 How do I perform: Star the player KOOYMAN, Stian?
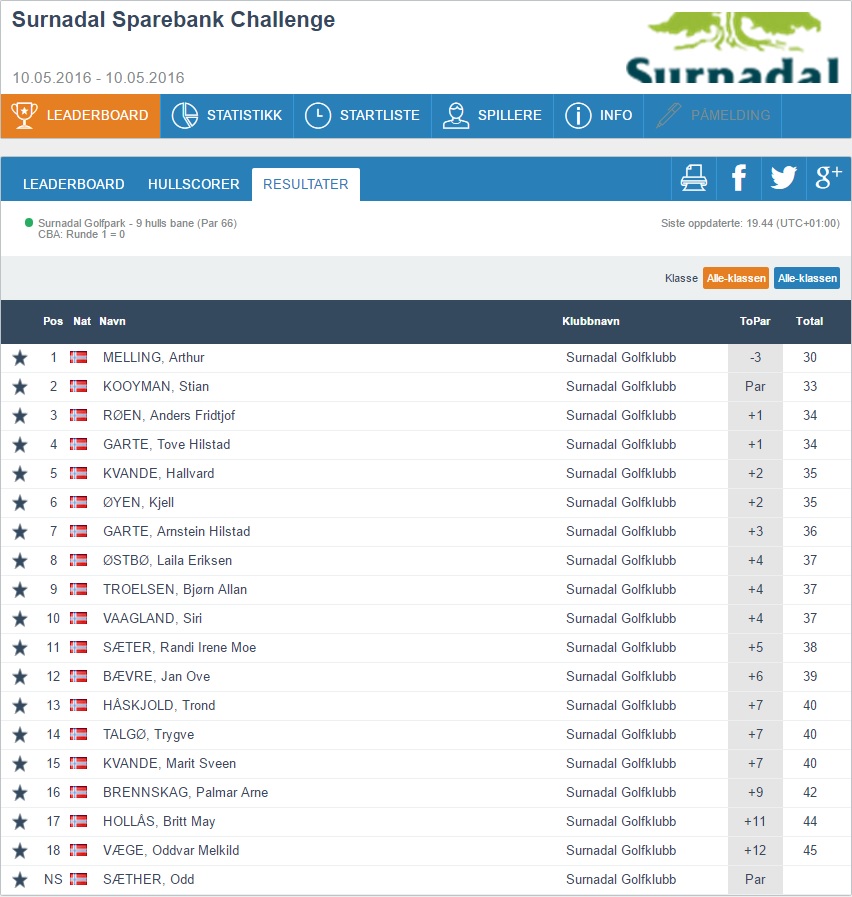coord(20,386)
